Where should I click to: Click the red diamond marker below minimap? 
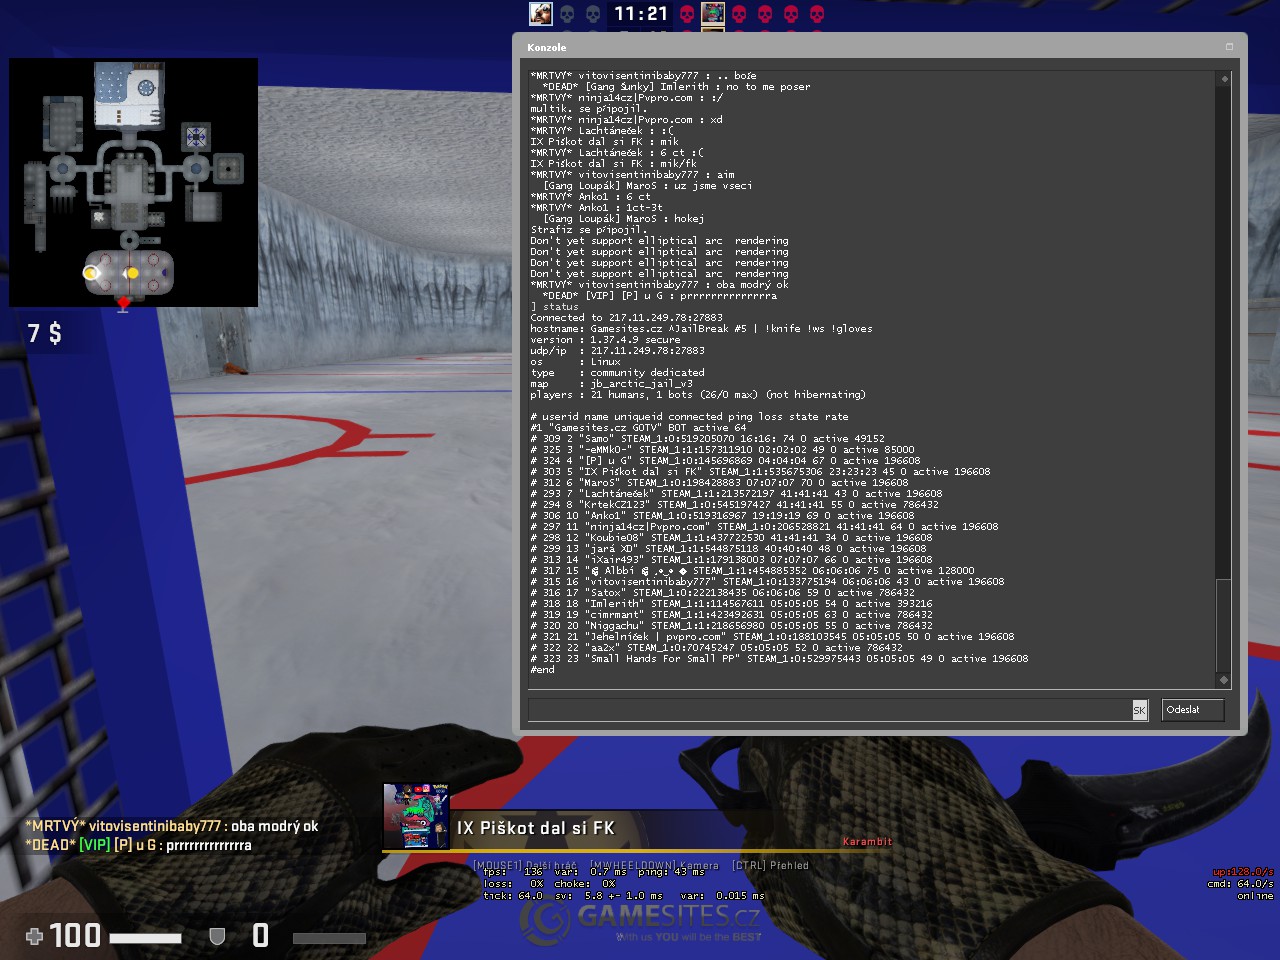[123, 302]
